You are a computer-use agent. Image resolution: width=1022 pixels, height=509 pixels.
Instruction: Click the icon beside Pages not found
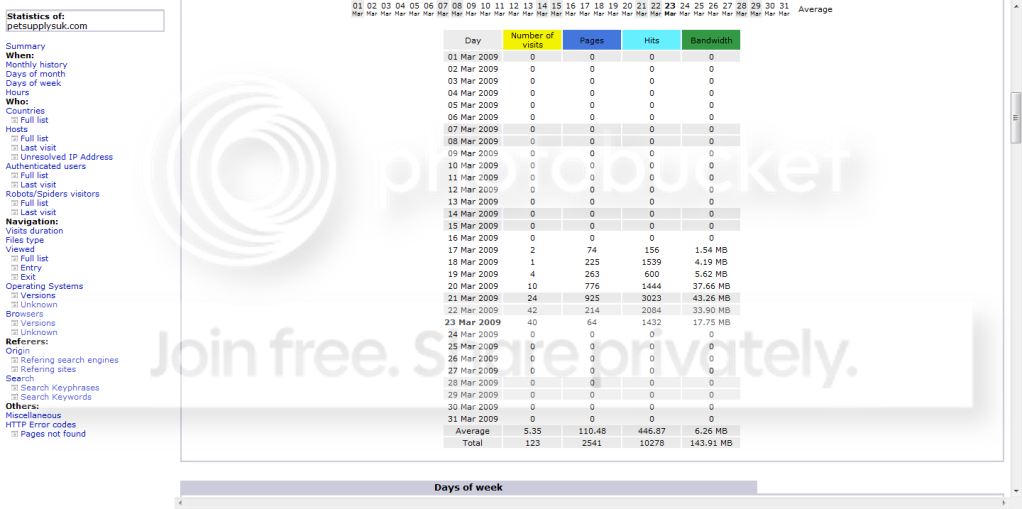(14, 434)
